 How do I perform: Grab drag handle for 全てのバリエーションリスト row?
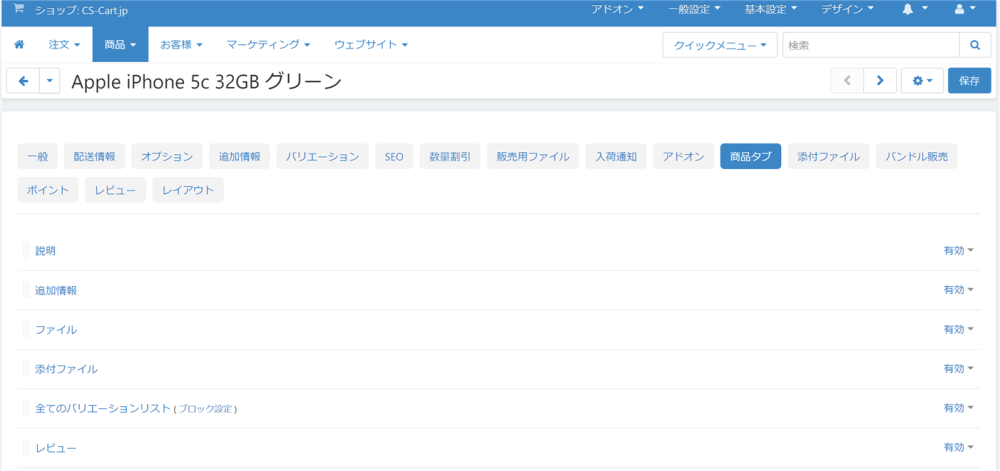click(26, 408)
